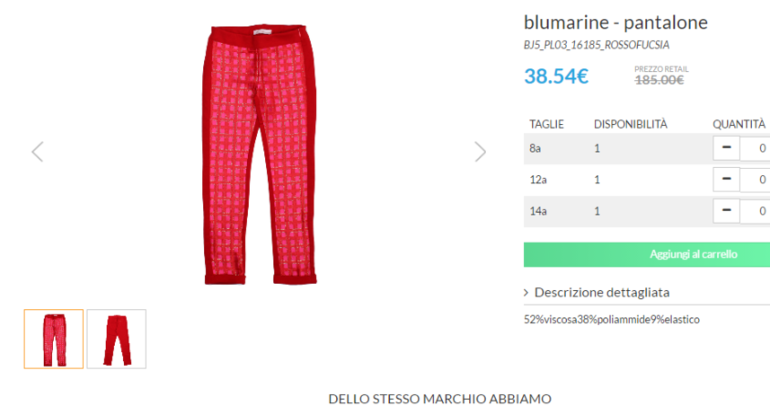Click DELLO STESSO MARCHIO ABBIAMO heading
This screenshot has width=770, height=406.
click(440, 399)
